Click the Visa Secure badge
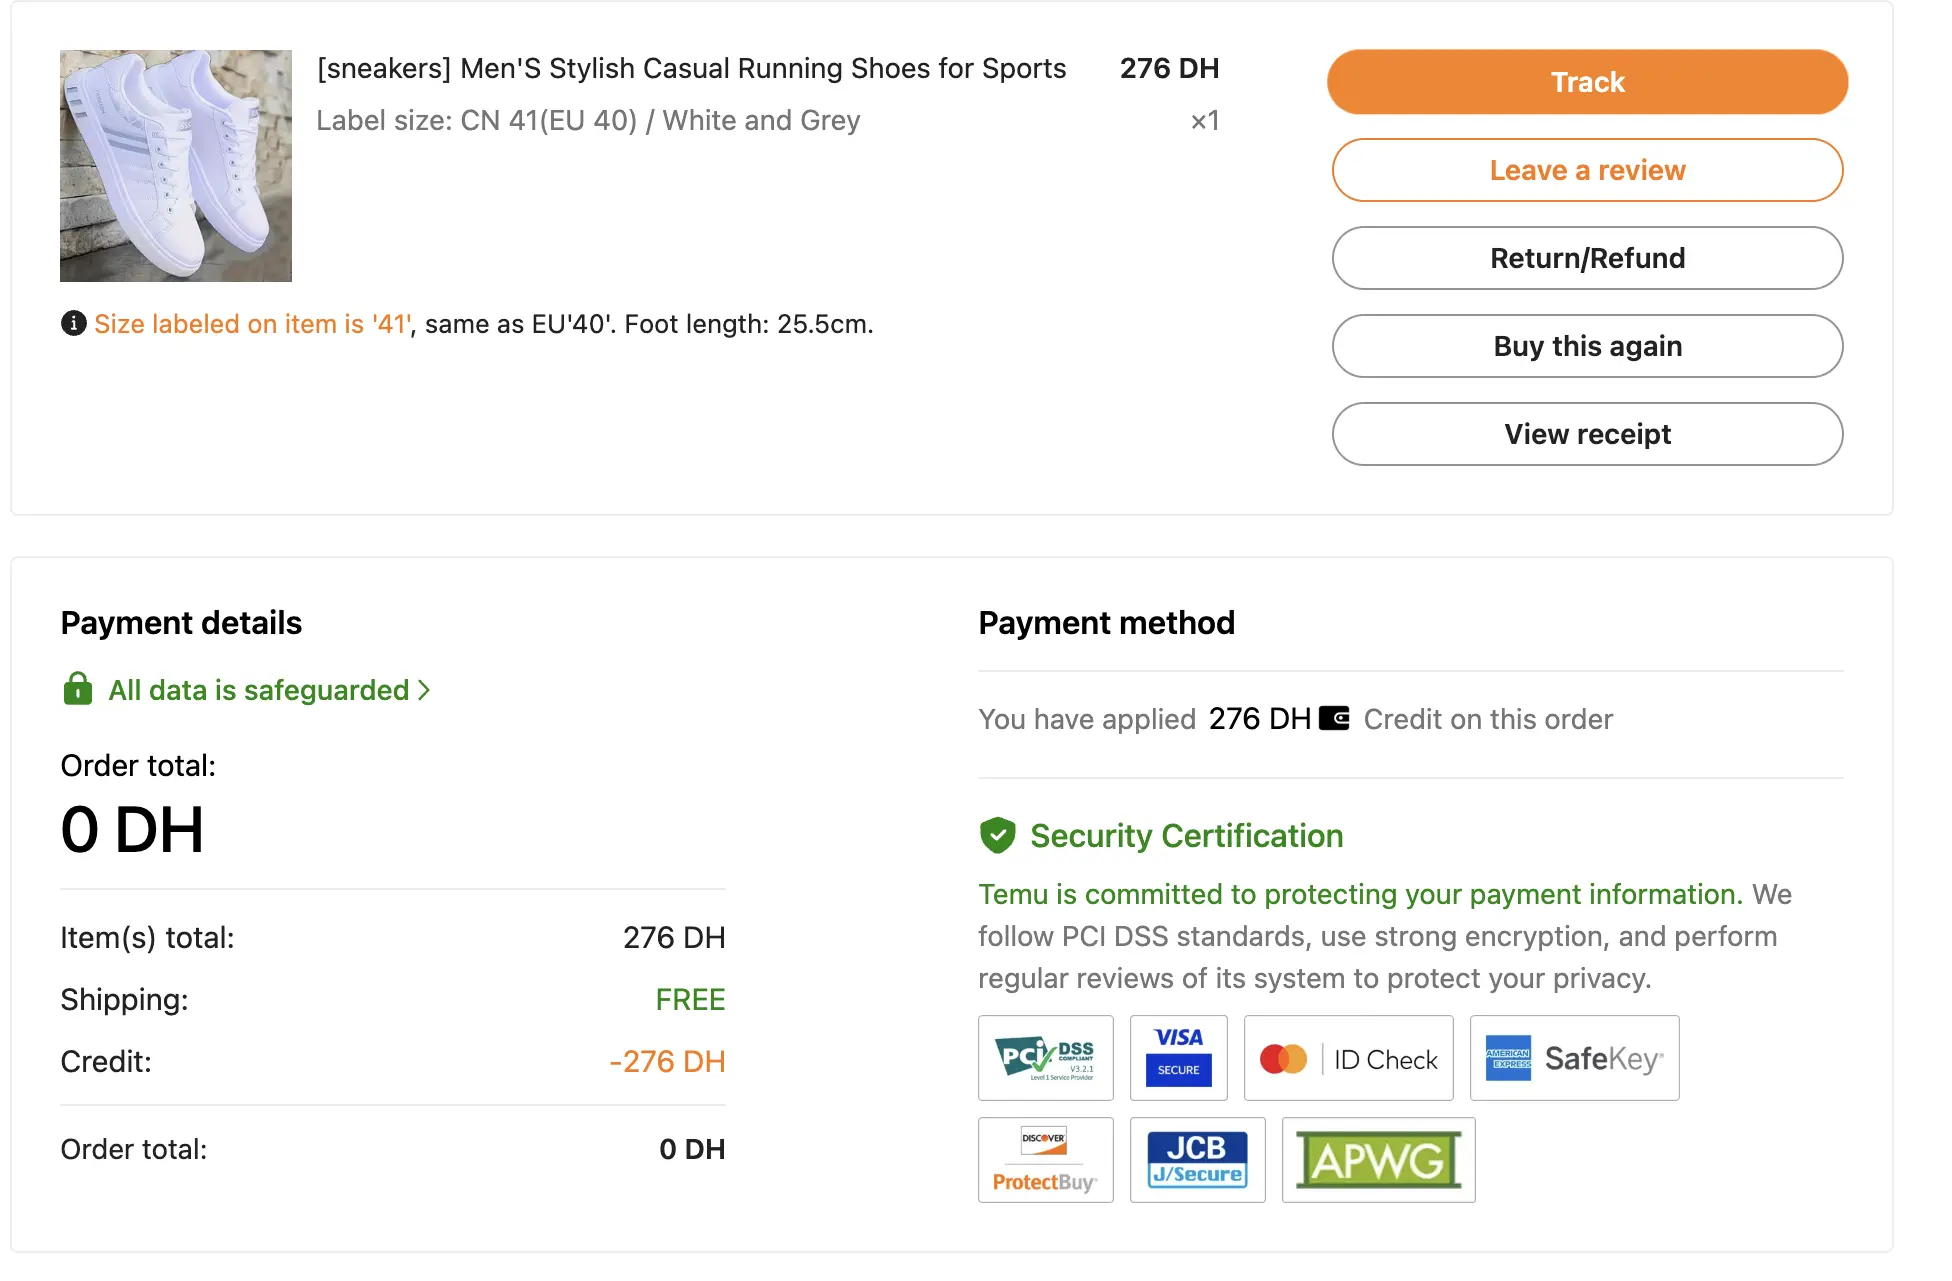This screenshot has height=1281, width=1952. (1178, 1058)
